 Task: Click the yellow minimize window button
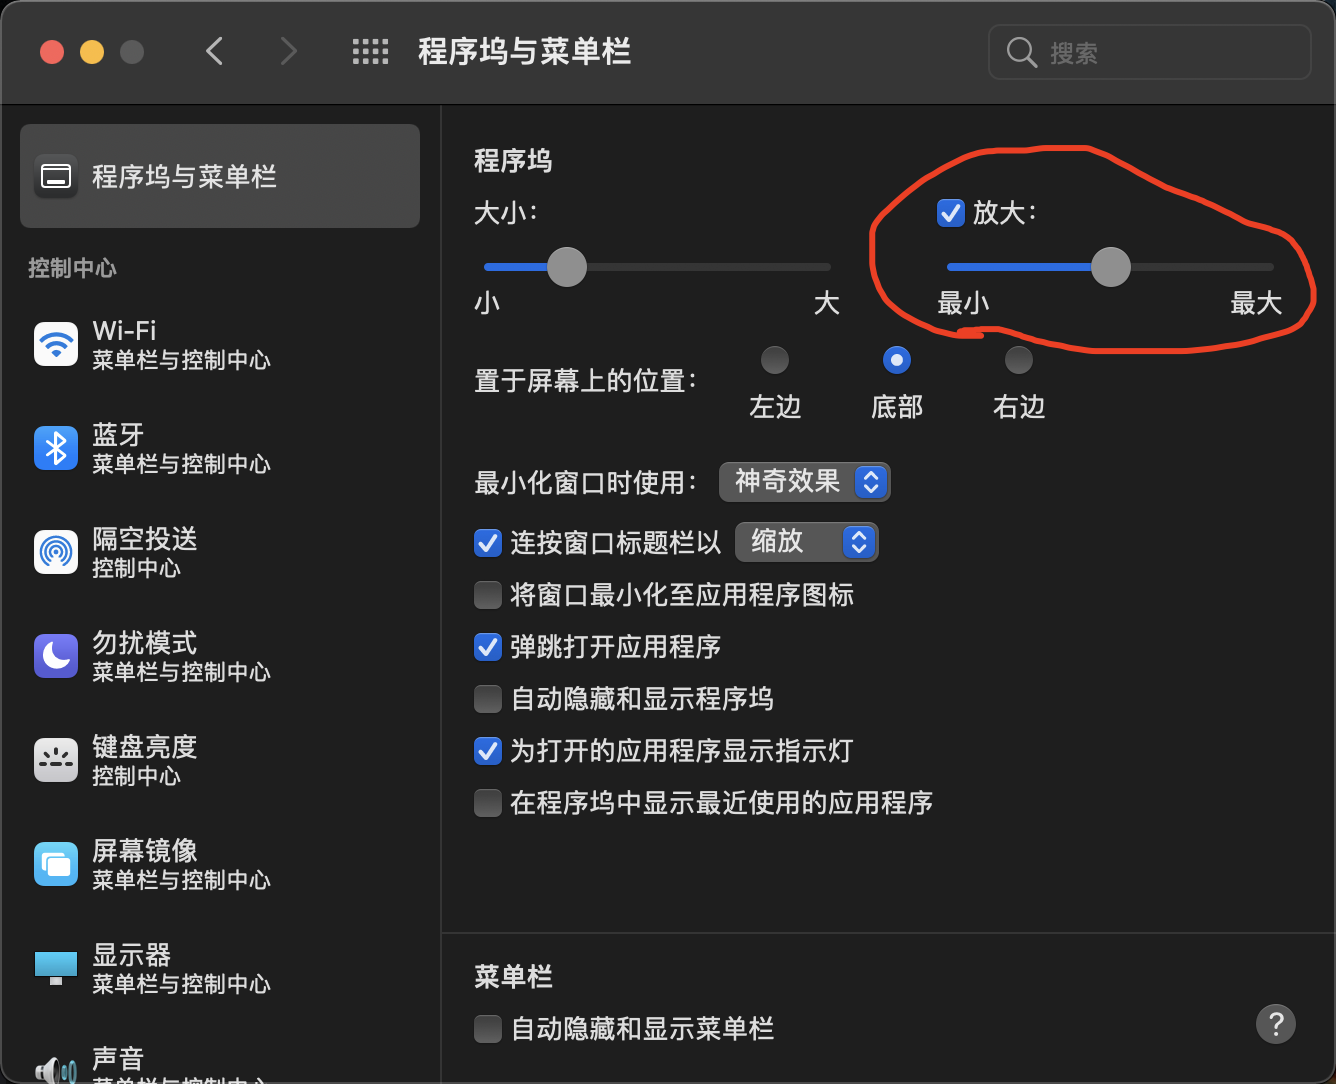[92, 52]
